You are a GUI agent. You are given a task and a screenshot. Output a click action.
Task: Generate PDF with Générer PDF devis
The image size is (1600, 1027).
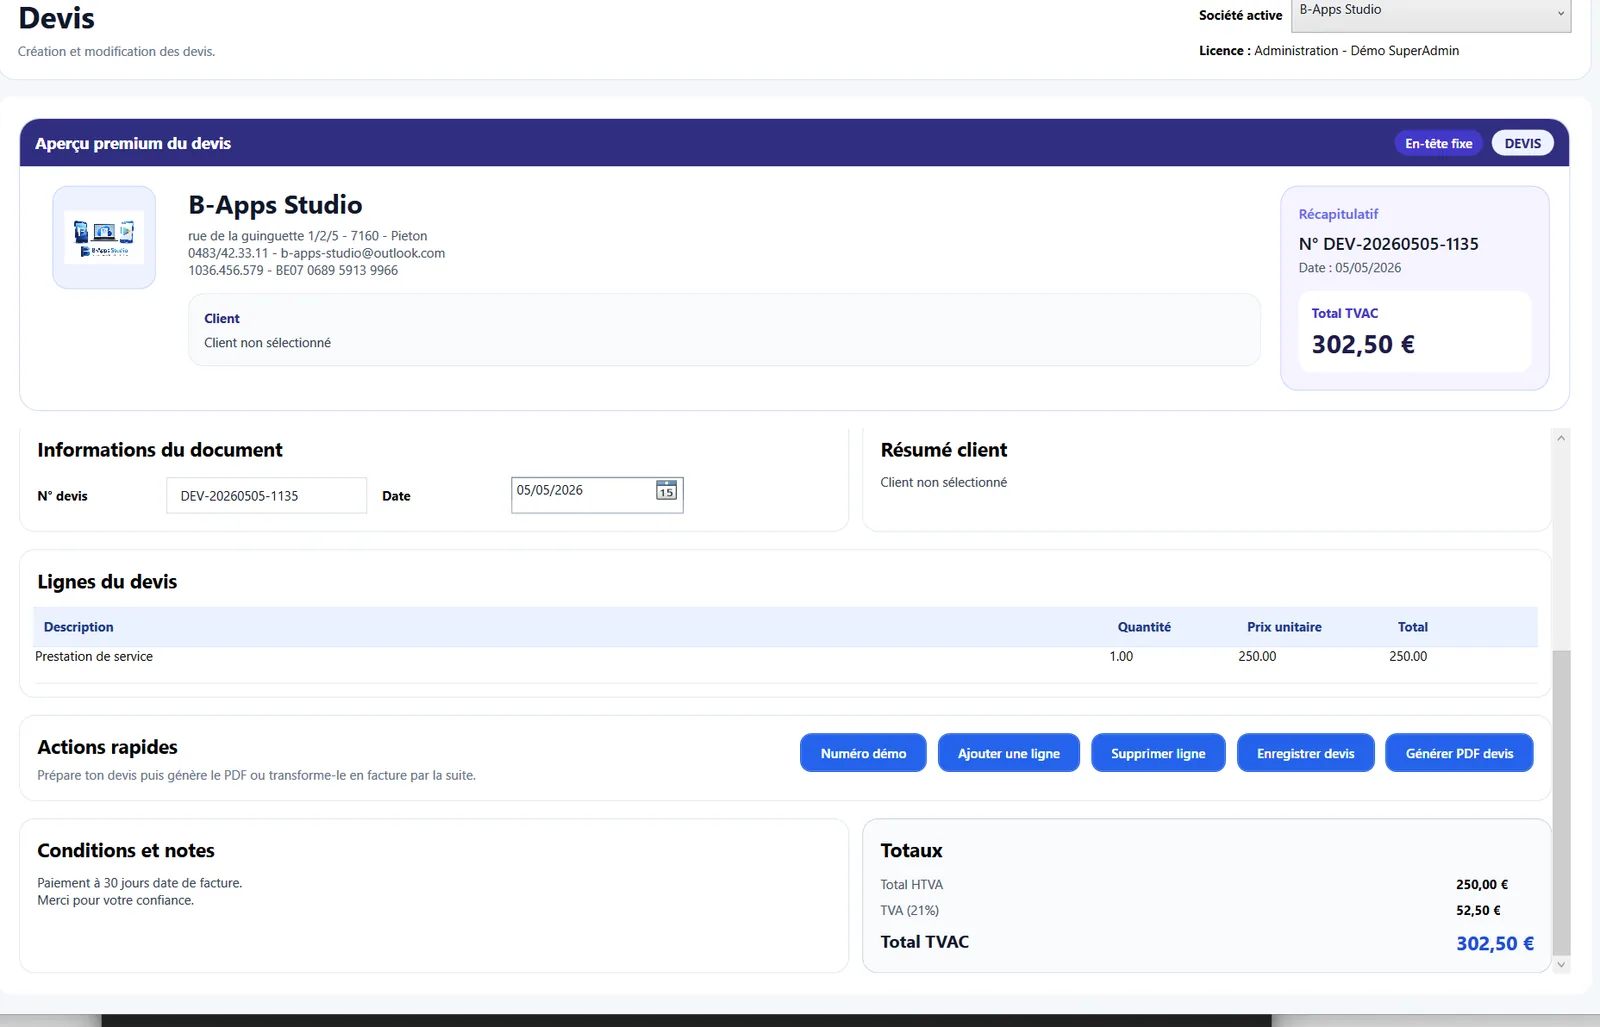click(x=1459, y=753)
